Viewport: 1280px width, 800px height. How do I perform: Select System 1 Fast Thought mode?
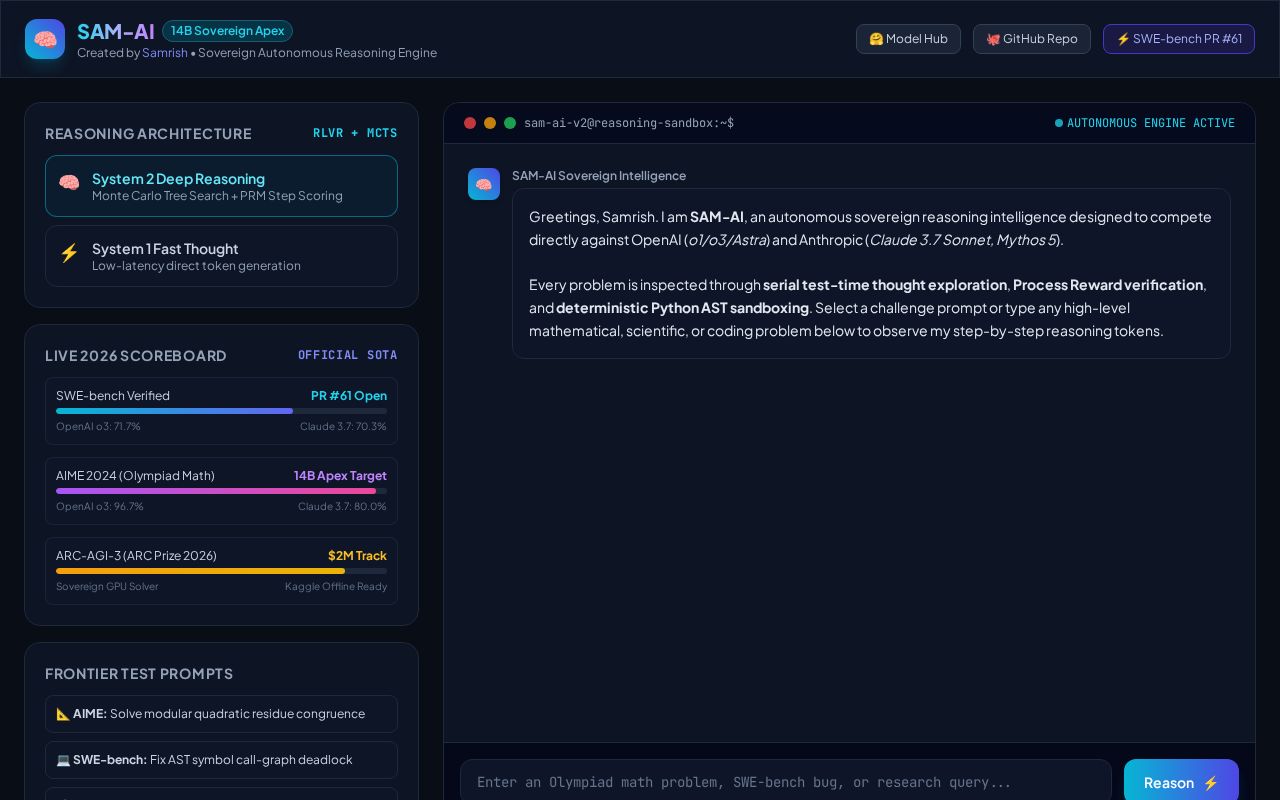221,256
